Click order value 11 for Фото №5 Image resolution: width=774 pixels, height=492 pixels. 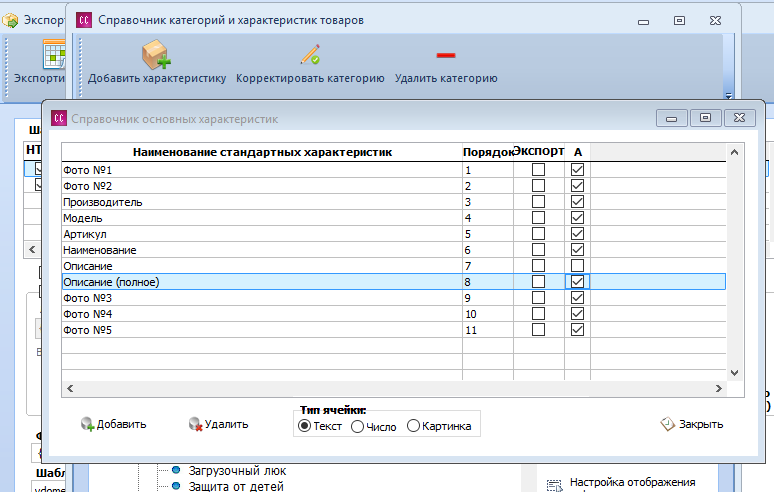(470, 330)
